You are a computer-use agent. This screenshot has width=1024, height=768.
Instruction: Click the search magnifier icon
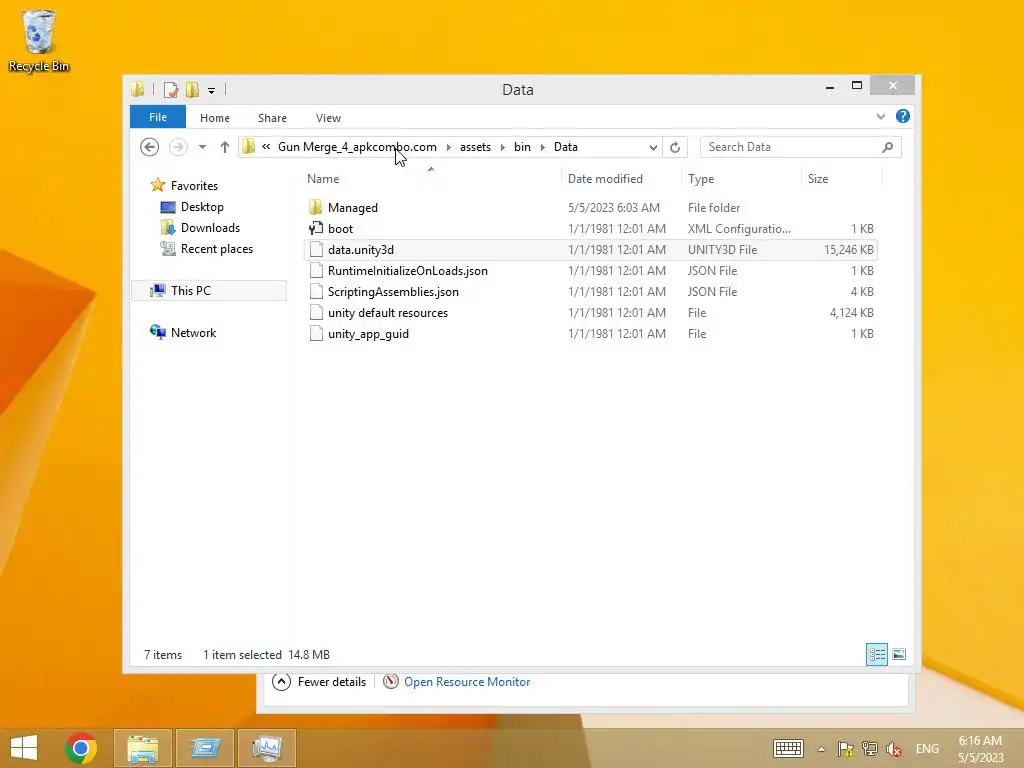click(888, 147)
